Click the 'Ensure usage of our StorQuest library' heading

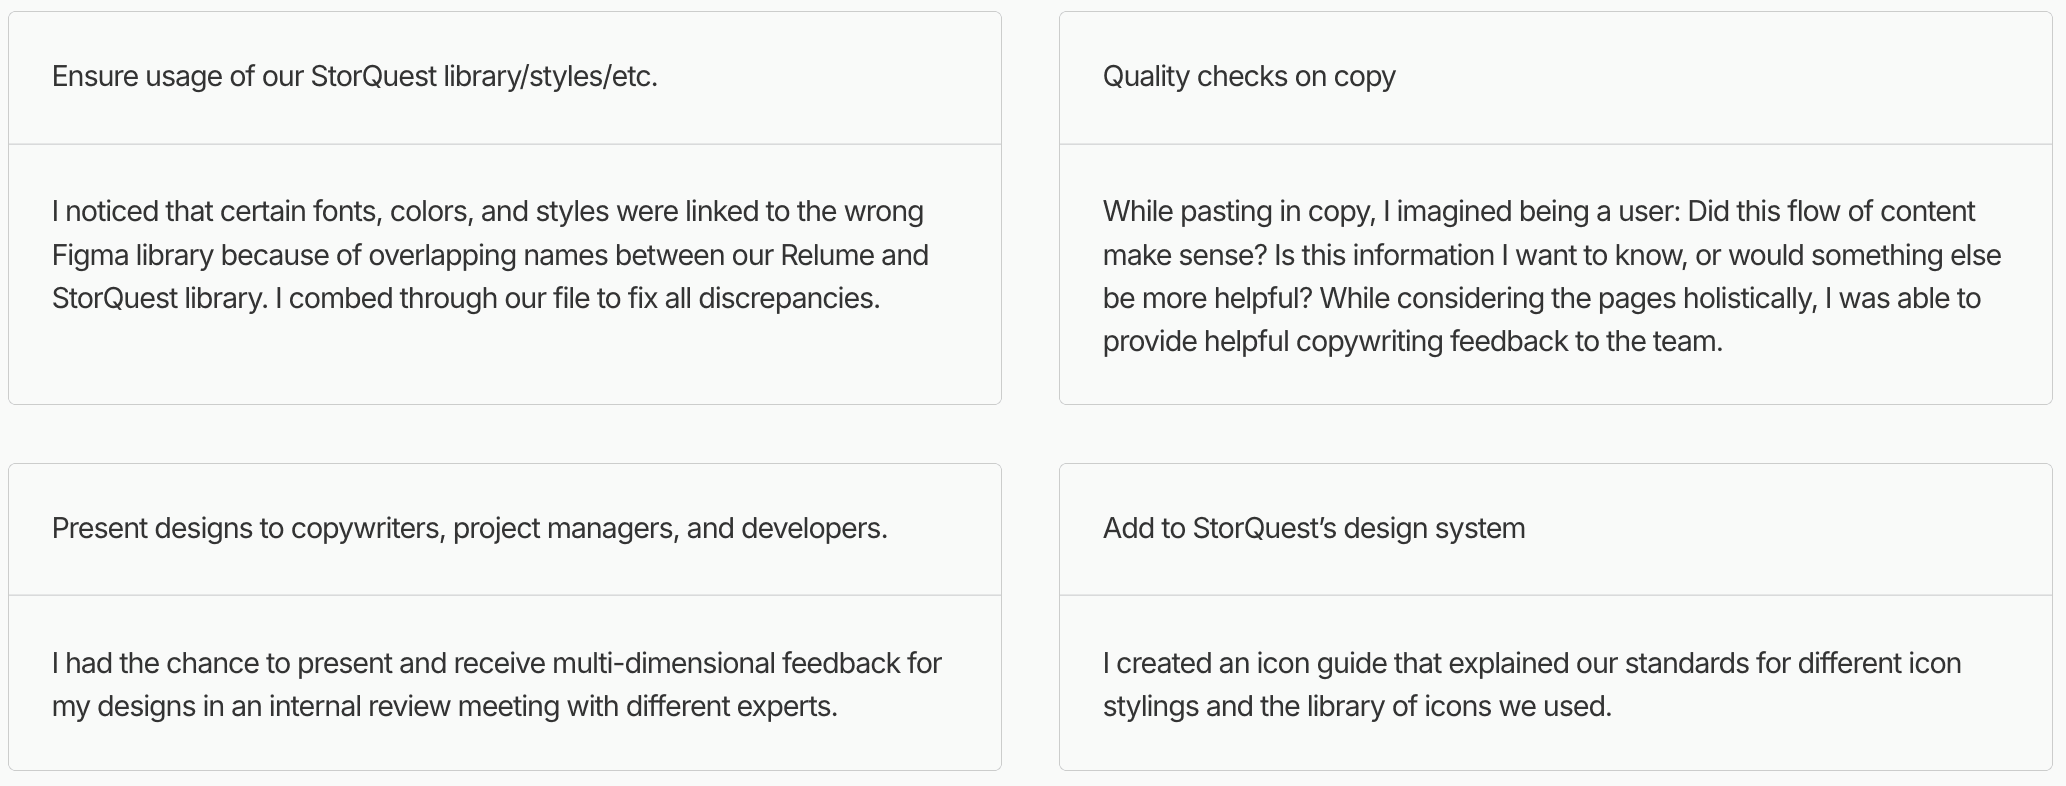(354, 77)
